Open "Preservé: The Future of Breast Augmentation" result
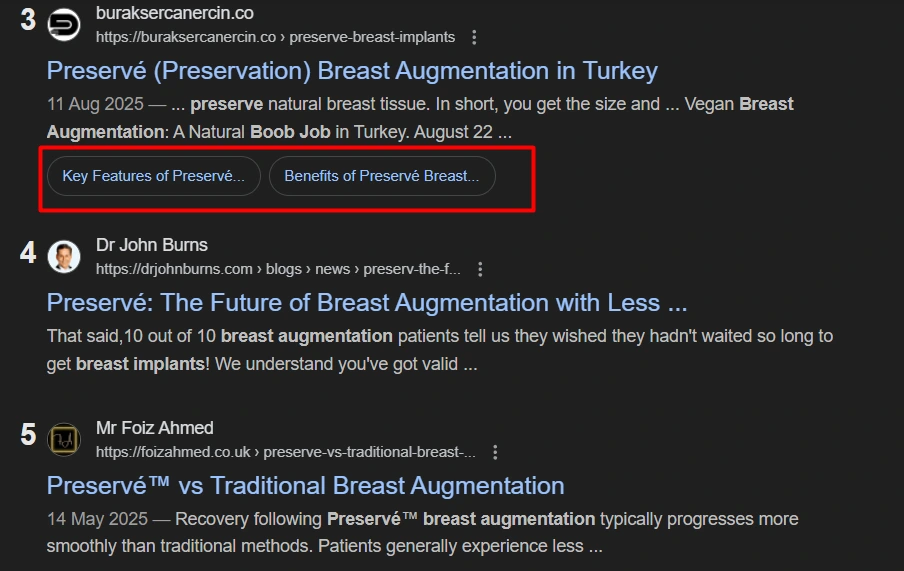 pyautogui.click(x=367, y=303)
